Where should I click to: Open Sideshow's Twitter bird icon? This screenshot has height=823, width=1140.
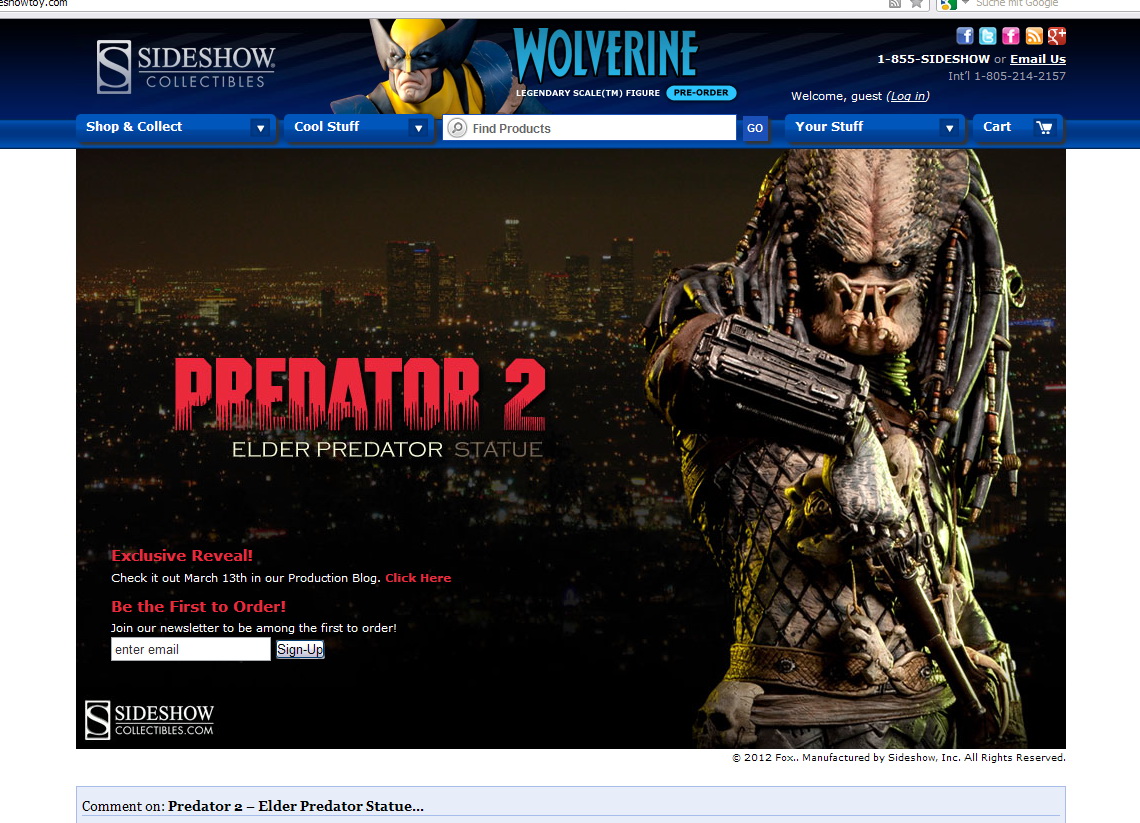[x=987, y=36]
